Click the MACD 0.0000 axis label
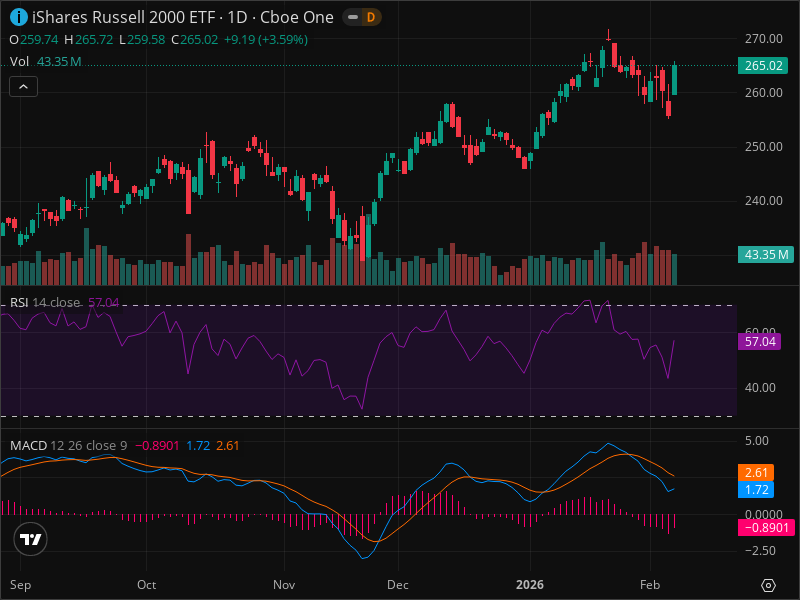 coord(763,514)
